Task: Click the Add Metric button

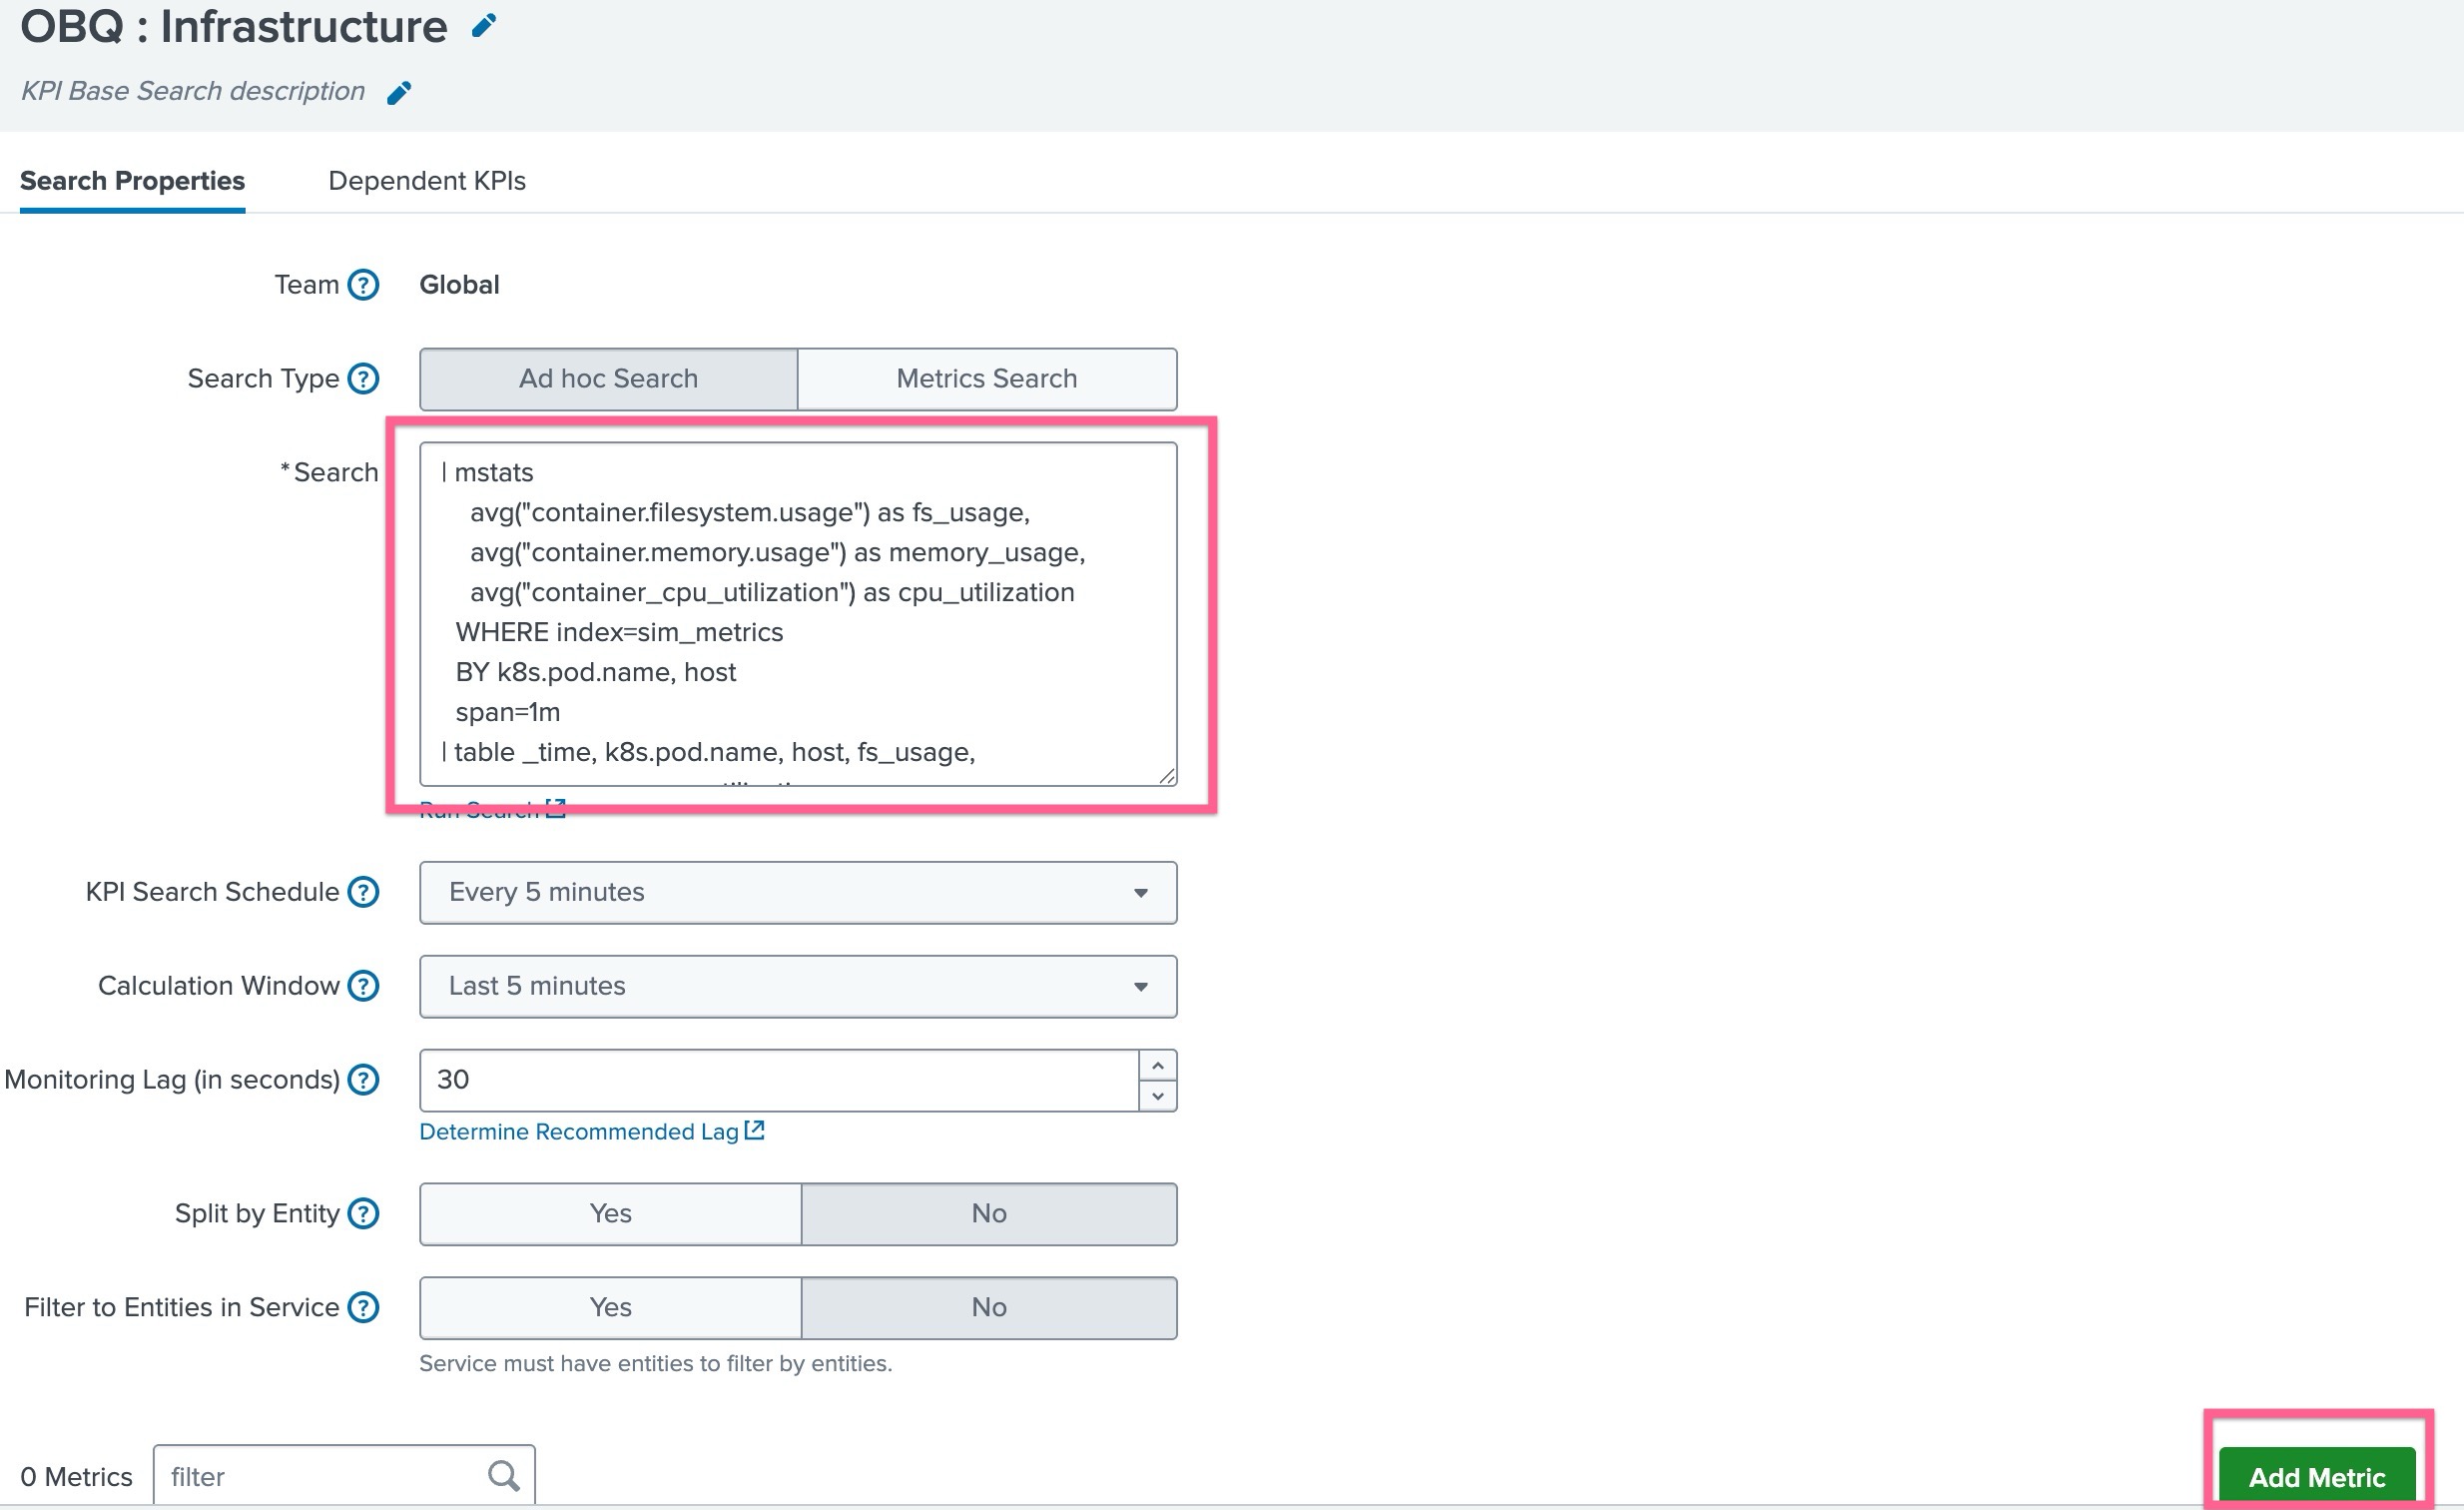Action: click(x=2317, y=1477)
